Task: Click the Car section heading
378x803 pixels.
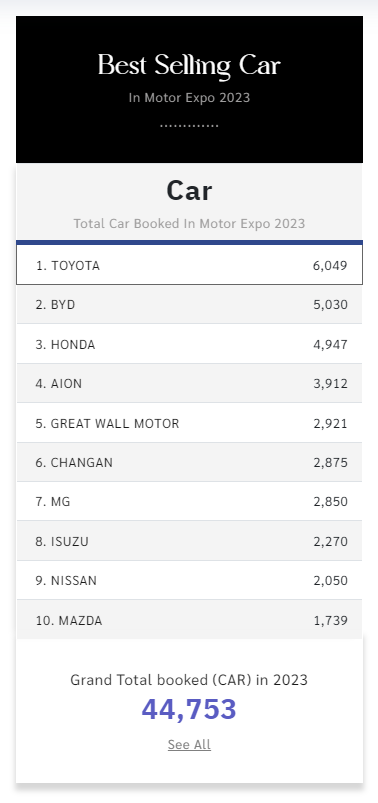Action: pos(189,191)
